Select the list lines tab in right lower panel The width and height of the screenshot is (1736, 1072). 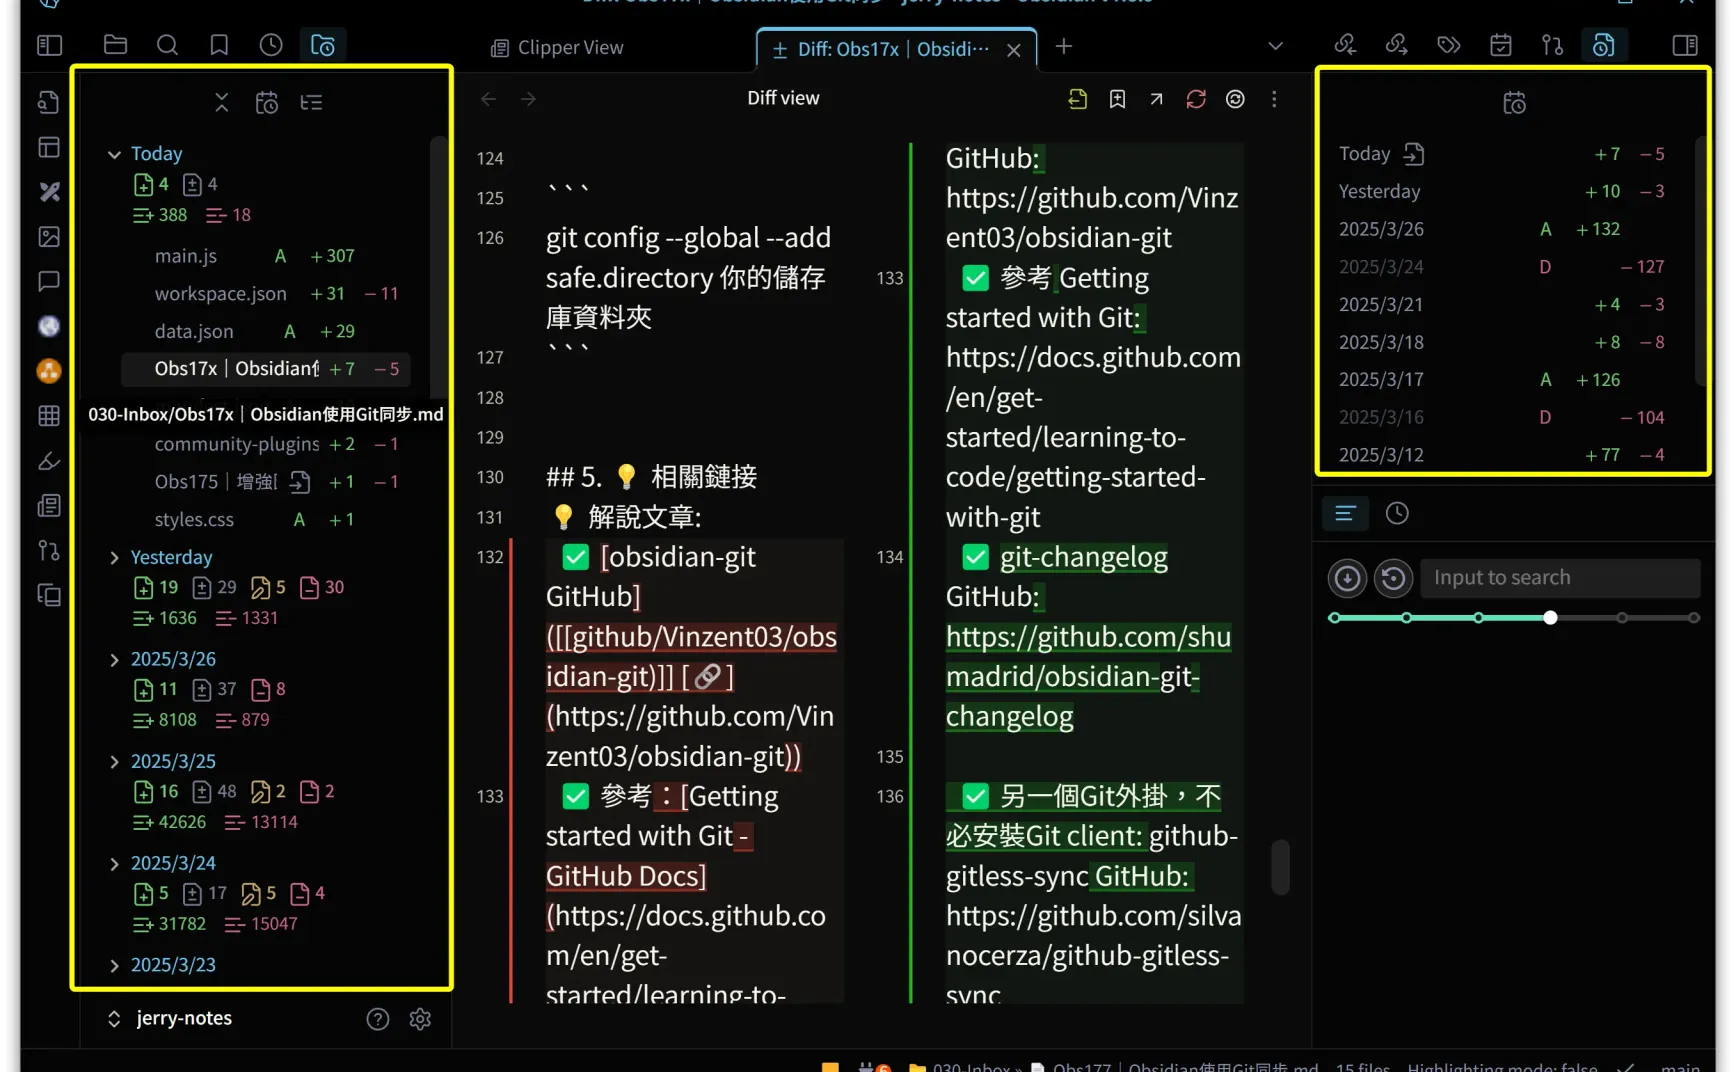[x=1345, y=514]
